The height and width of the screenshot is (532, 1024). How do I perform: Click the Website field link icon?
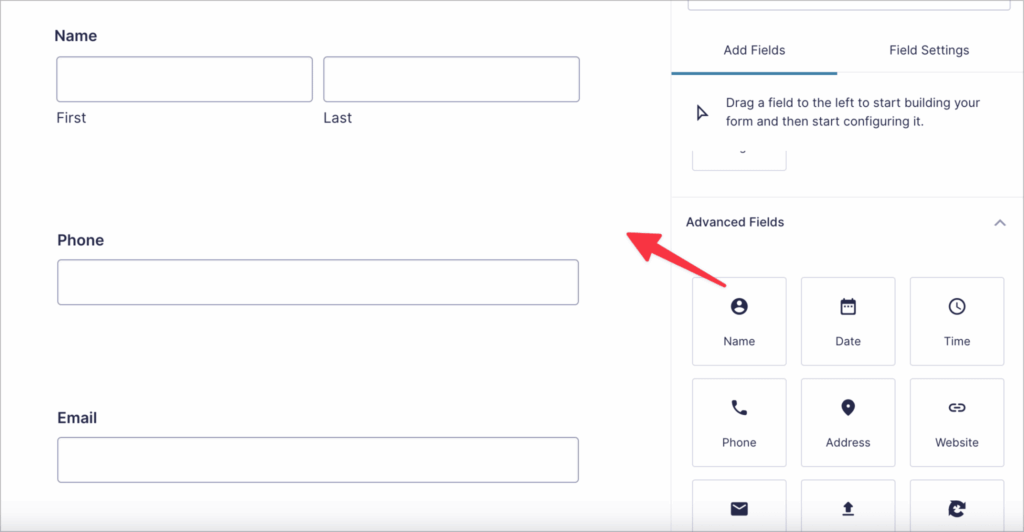957,408
